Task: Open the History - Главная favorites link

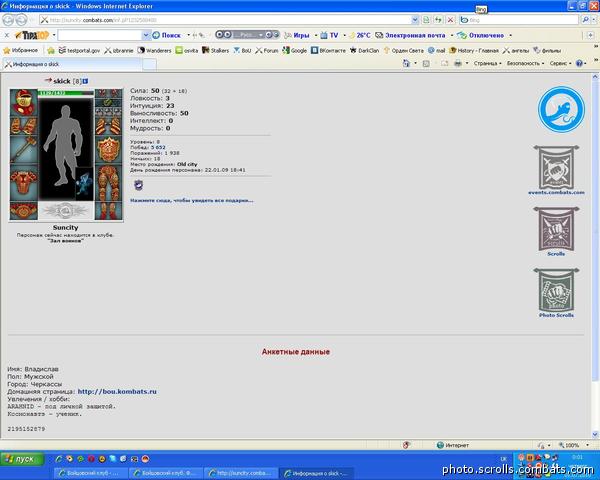Action: 474,50
